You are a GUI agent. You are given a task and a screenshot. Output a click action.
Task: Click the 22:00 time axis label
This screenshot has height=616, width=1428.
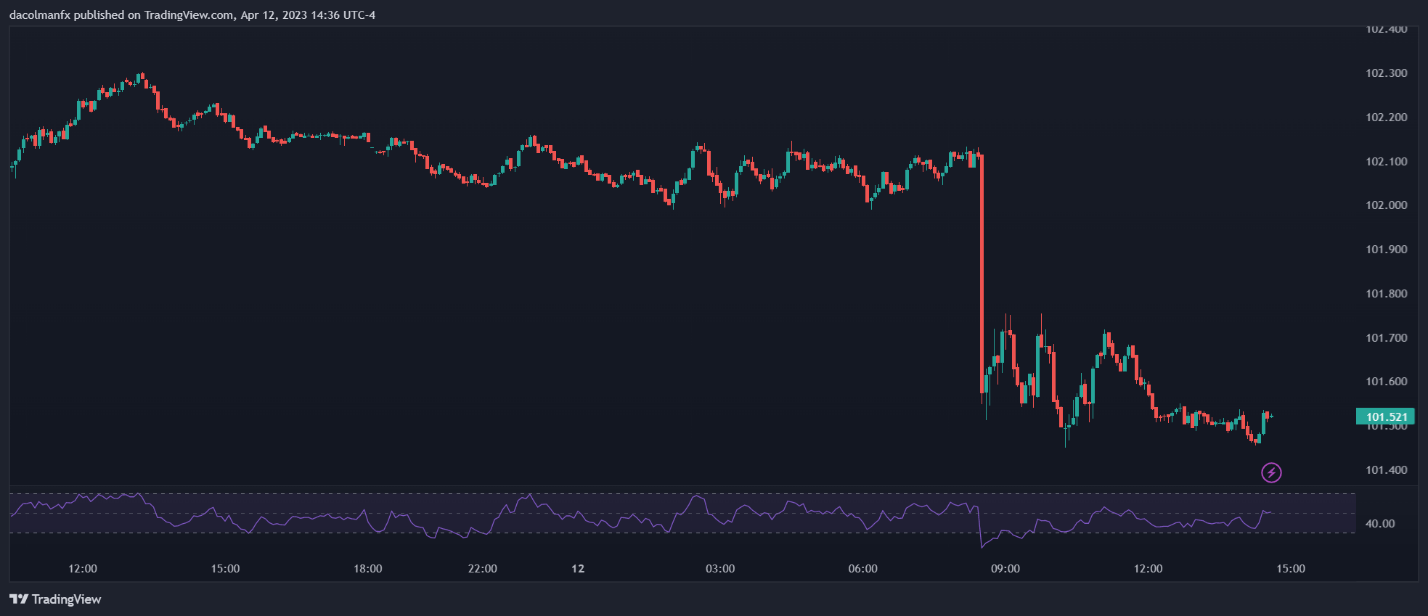pos(482,569)
